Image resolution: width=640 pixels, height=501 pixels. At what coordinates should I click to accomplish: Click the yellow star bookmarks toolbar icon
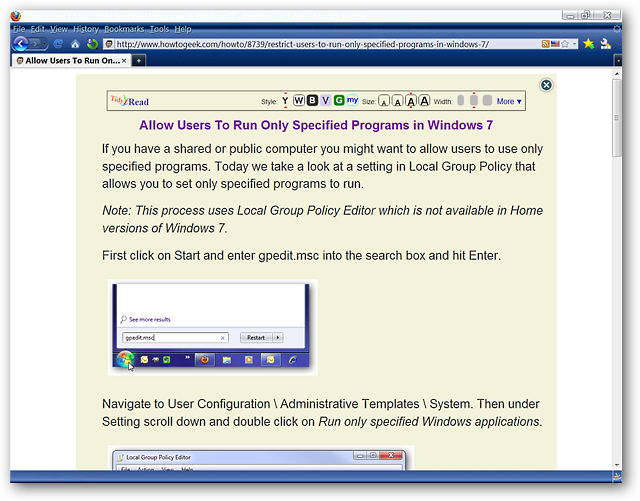click(588, 44)
